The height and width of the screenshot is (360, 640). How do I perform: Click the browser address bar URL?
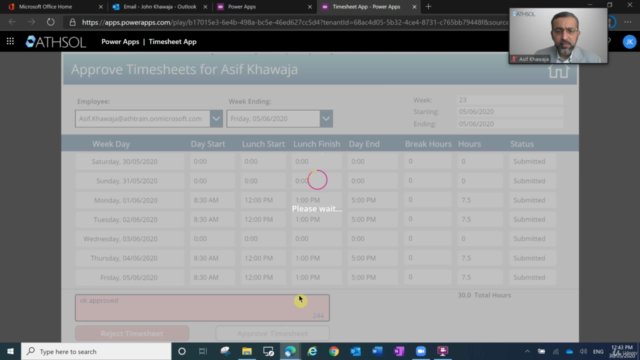click(295, 22)
